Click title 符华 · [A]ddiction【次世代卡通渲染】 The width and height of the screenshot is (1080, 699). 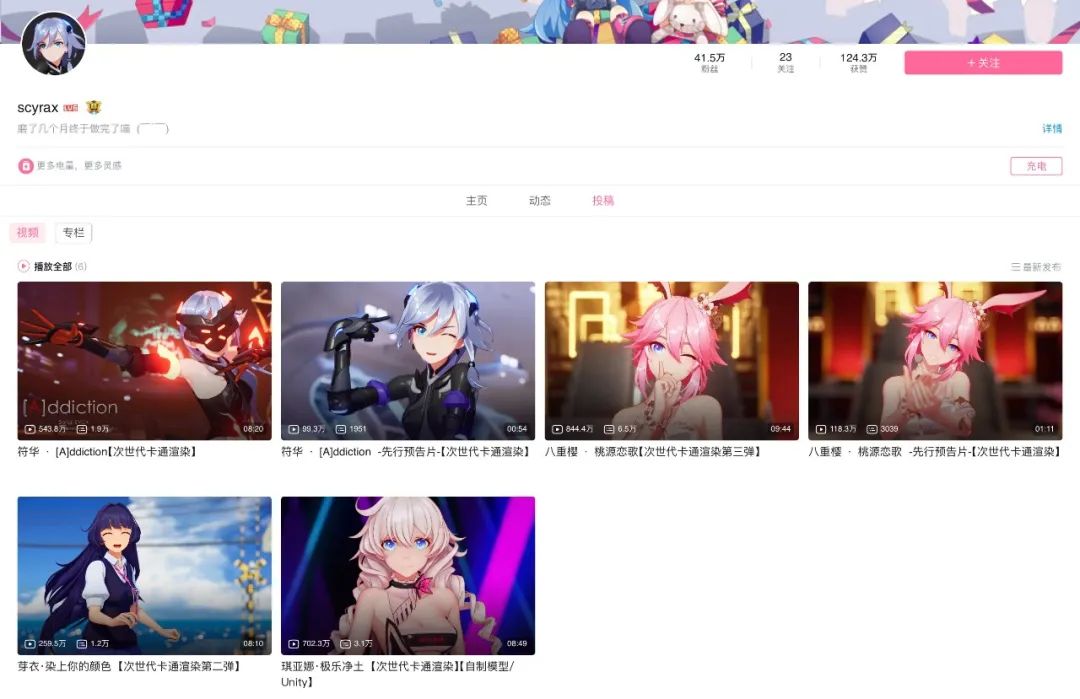[x=107, y=452]
